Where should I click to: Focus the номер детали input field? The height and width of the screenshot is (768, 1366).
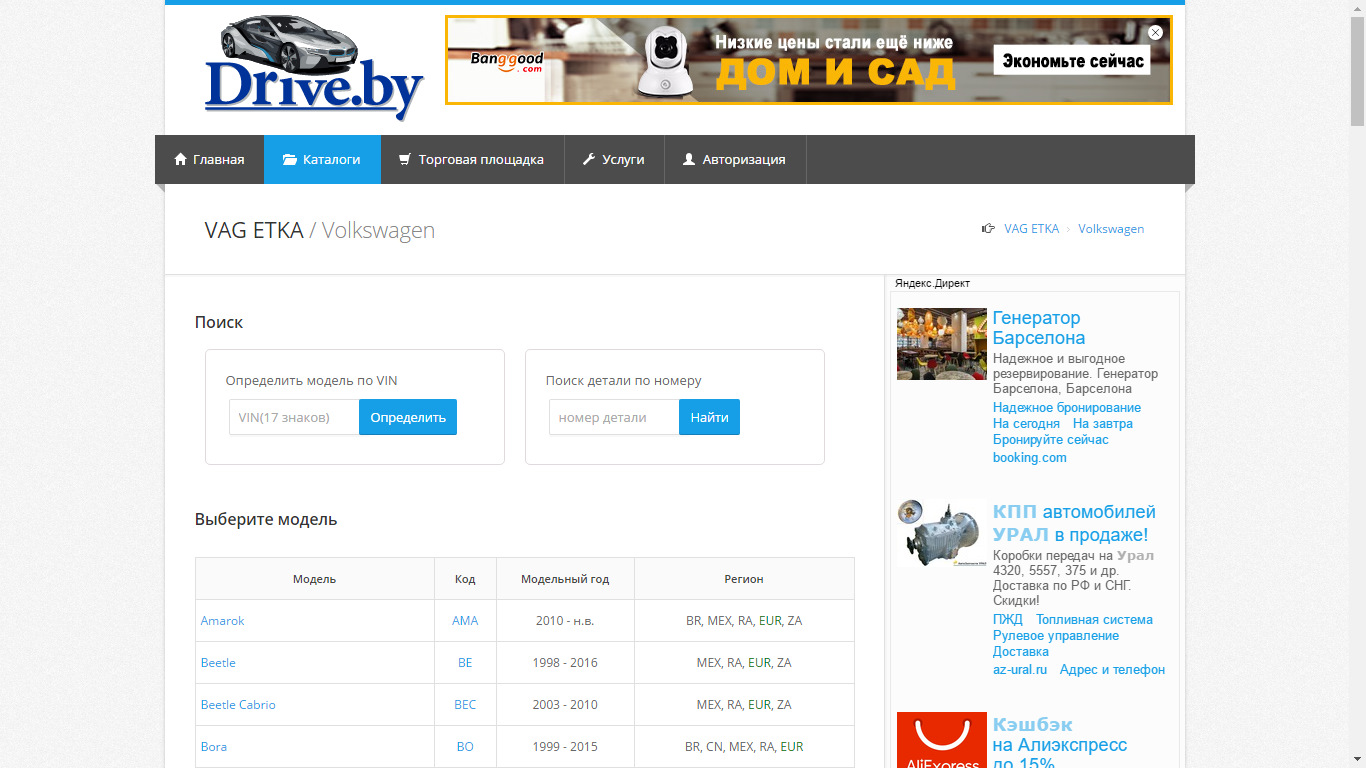coord(614,417)
